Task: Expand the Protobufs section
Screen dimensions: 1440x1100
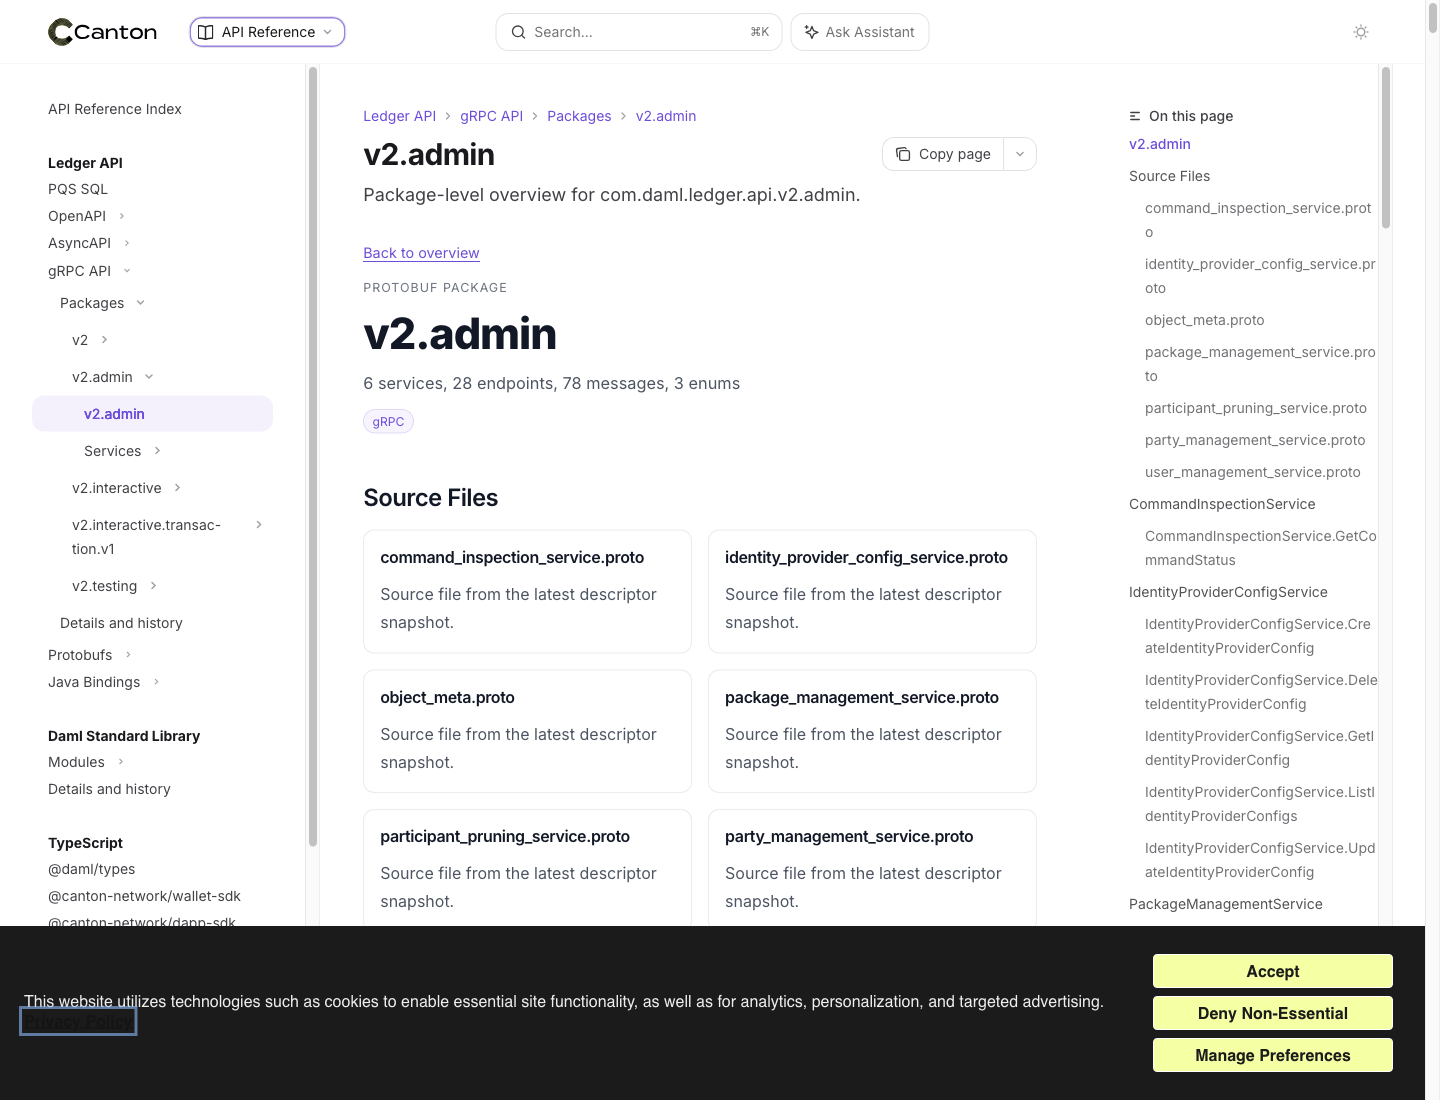Action: 128,655
